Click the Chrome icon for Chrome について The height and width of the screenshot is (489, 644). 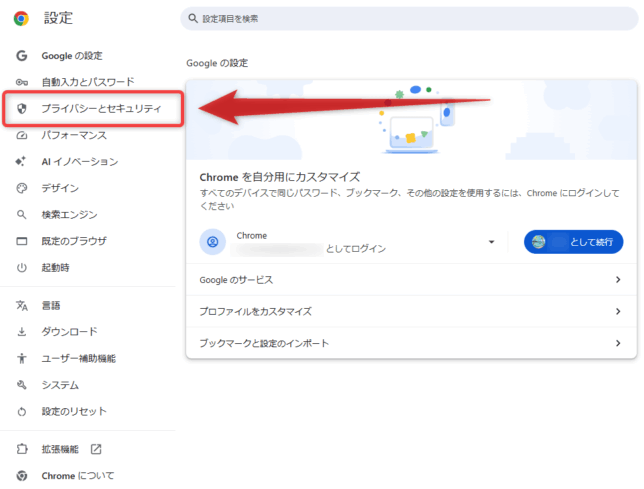pos(22,476)
